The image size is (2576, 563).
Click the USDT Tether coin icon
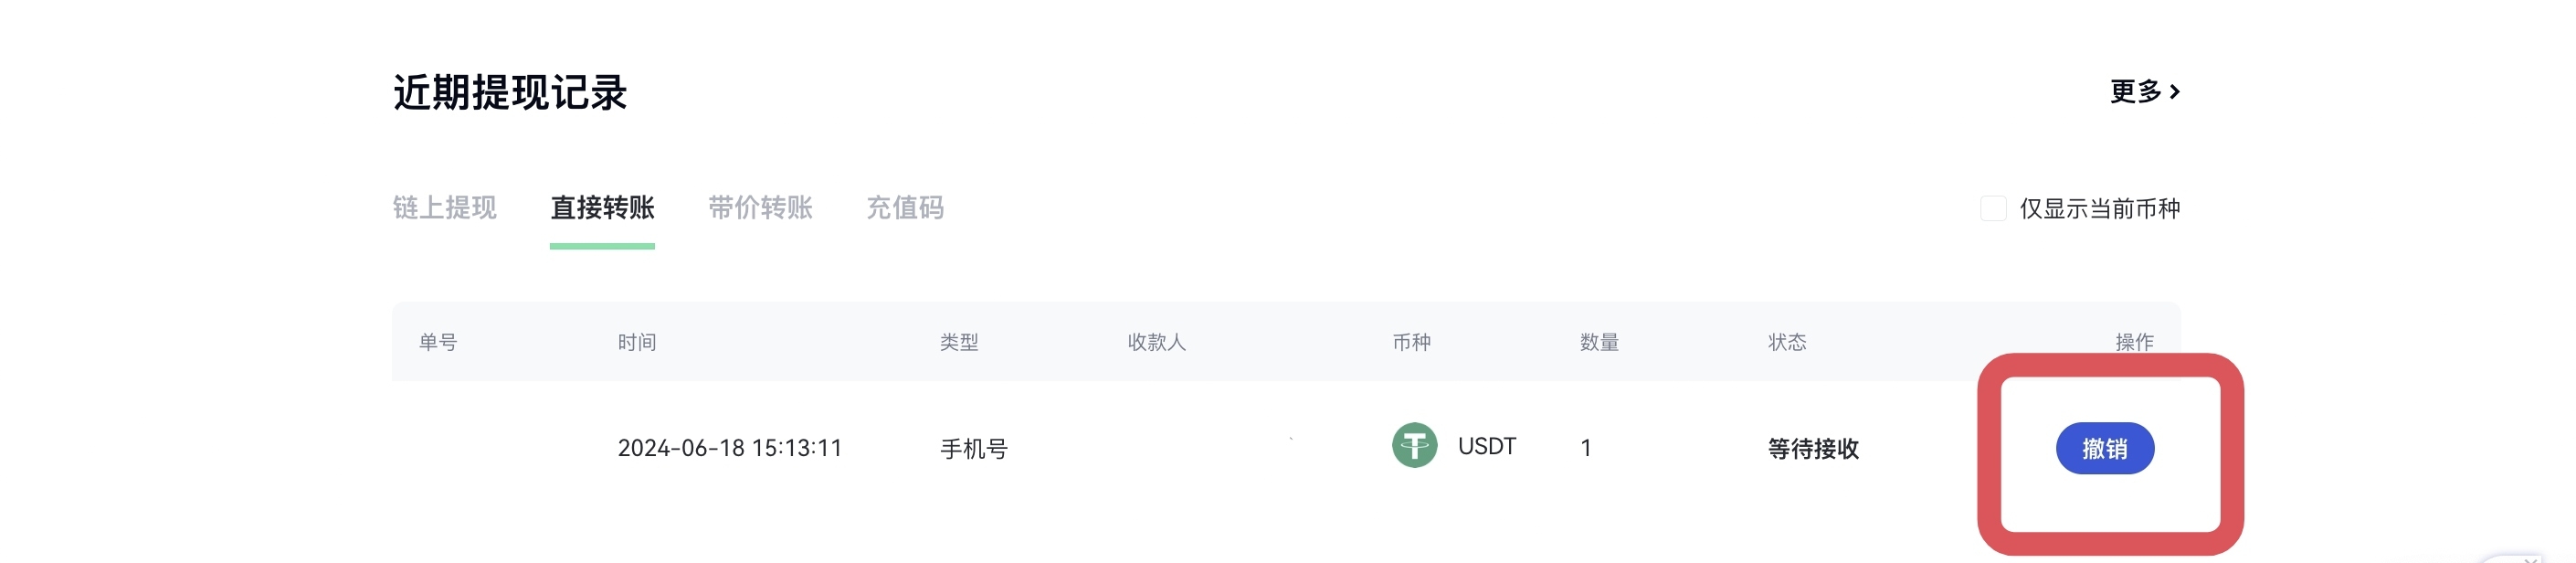pyautogui.click(x=1414, y=446)
